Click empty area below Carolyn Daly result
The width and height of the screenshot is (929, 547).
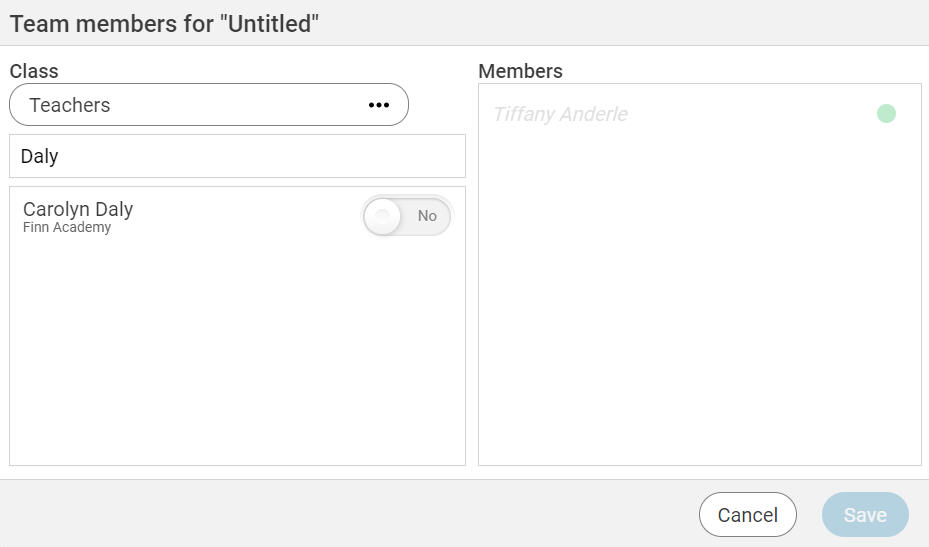[x=237, y=356]
